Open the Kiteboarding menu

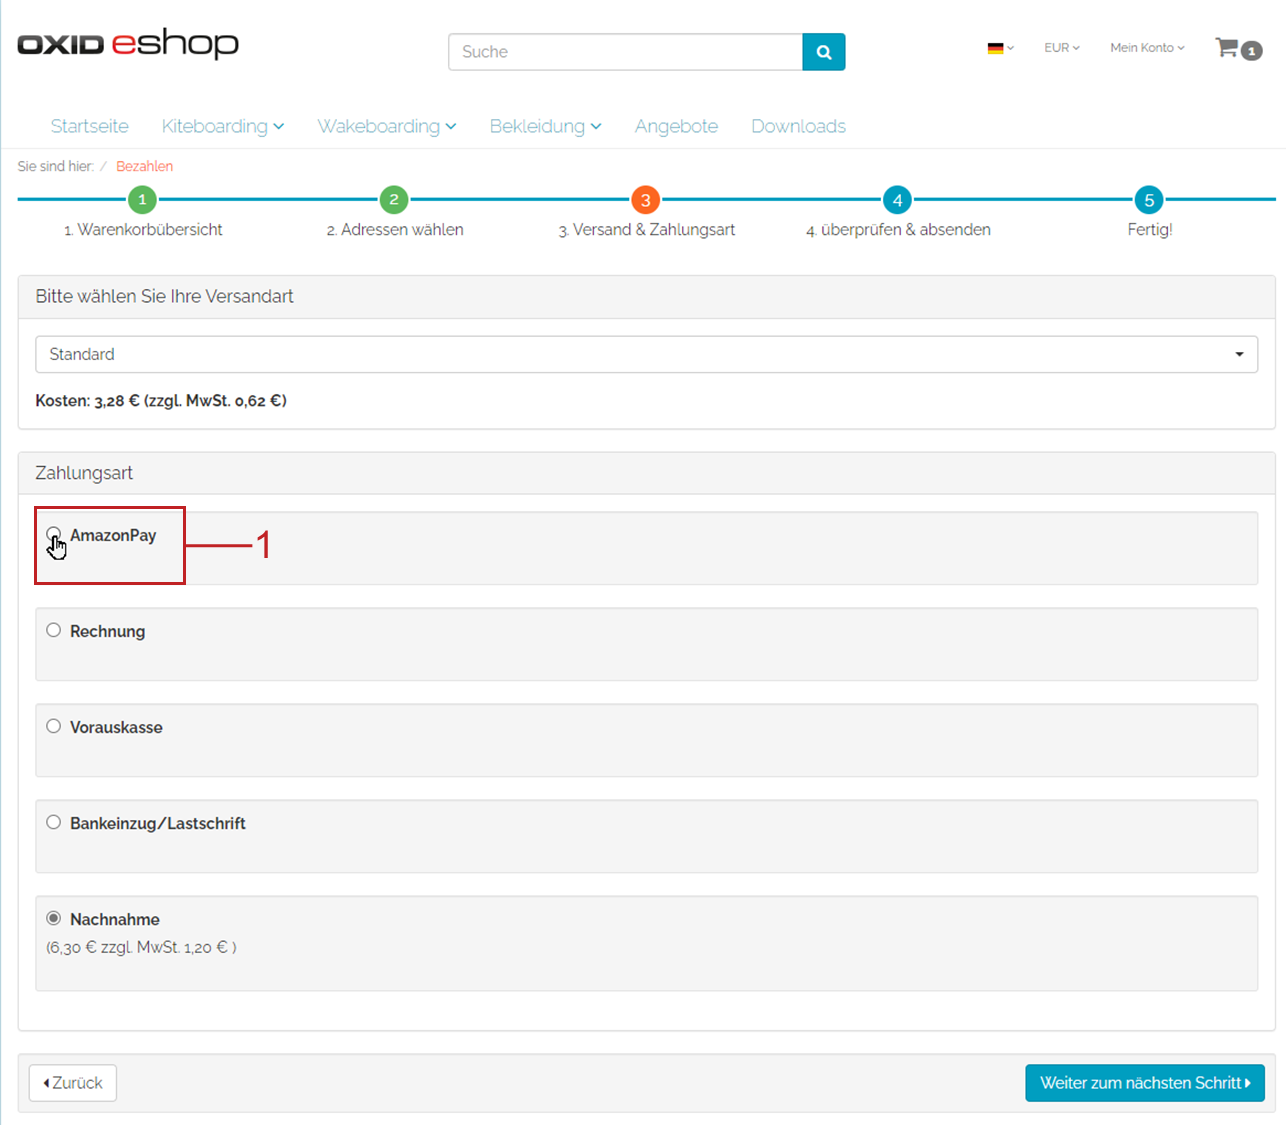pyautogui.click(x=222, y=126)
